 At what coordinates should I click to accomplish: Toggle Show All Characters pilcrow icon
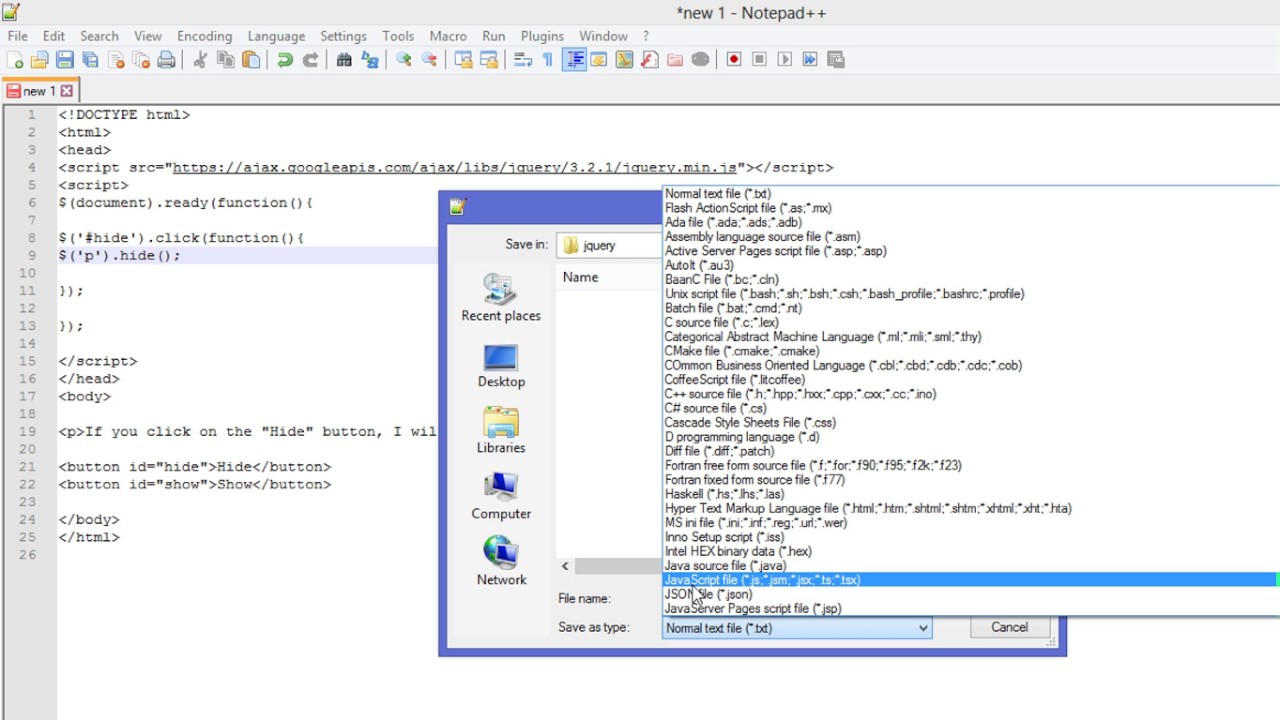coord(547,60)
